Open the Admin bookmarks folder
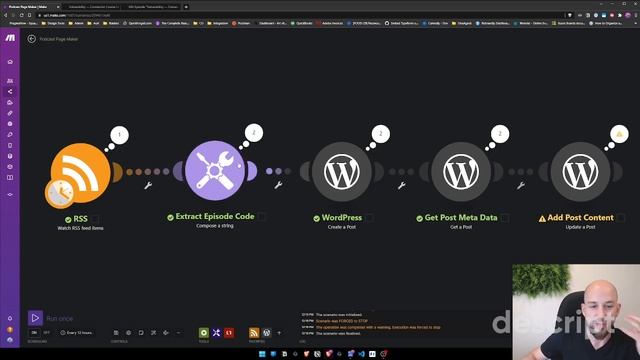 pyautogui.click(x=76, y=23)
